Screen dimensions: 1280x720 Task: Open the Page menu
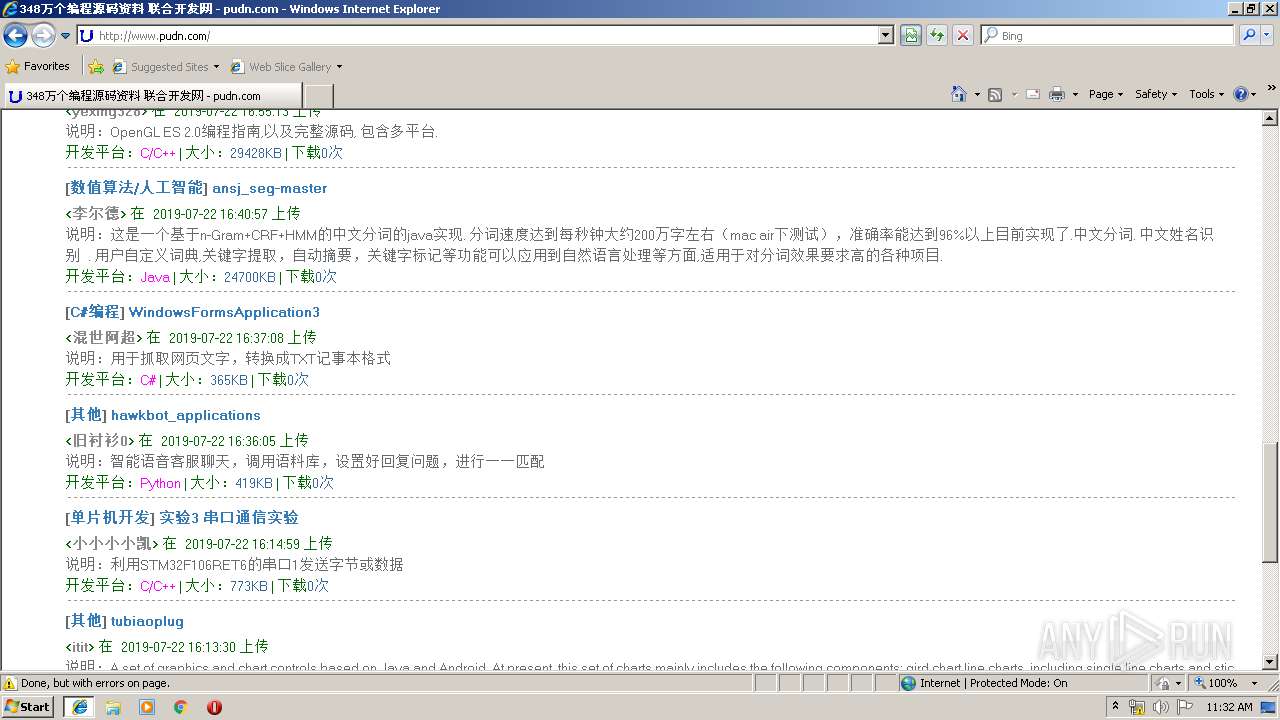[x=1106, y=94]
